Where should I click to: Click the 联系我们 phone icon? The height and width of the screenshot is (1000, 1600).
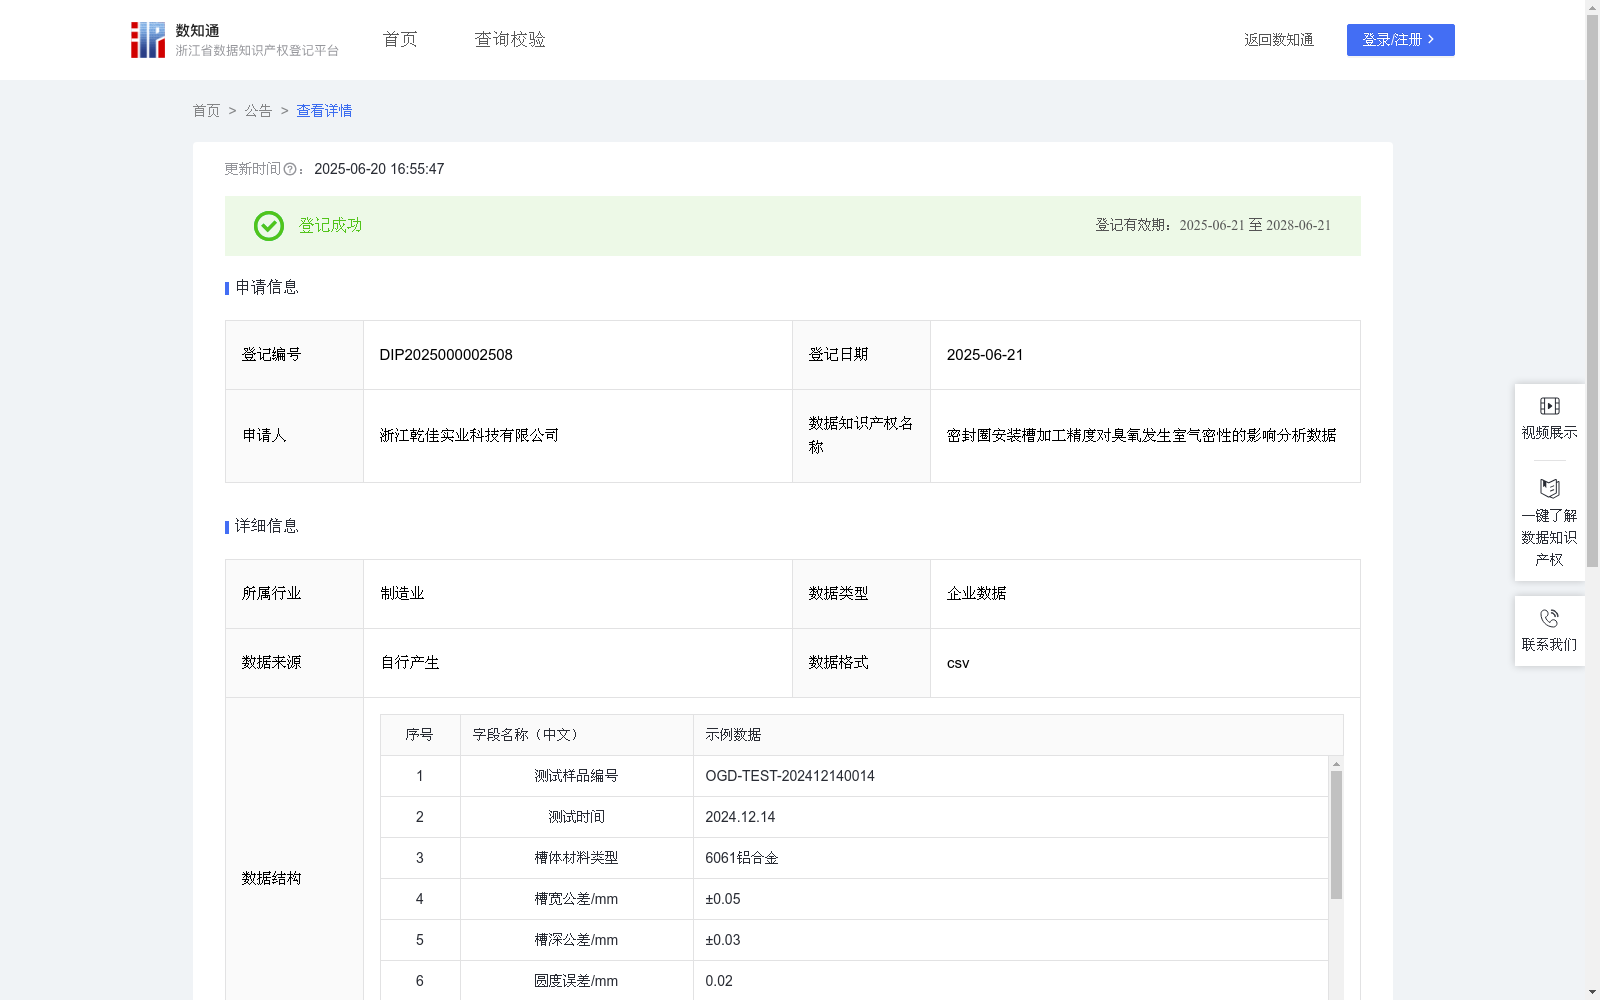point(1549,618)
